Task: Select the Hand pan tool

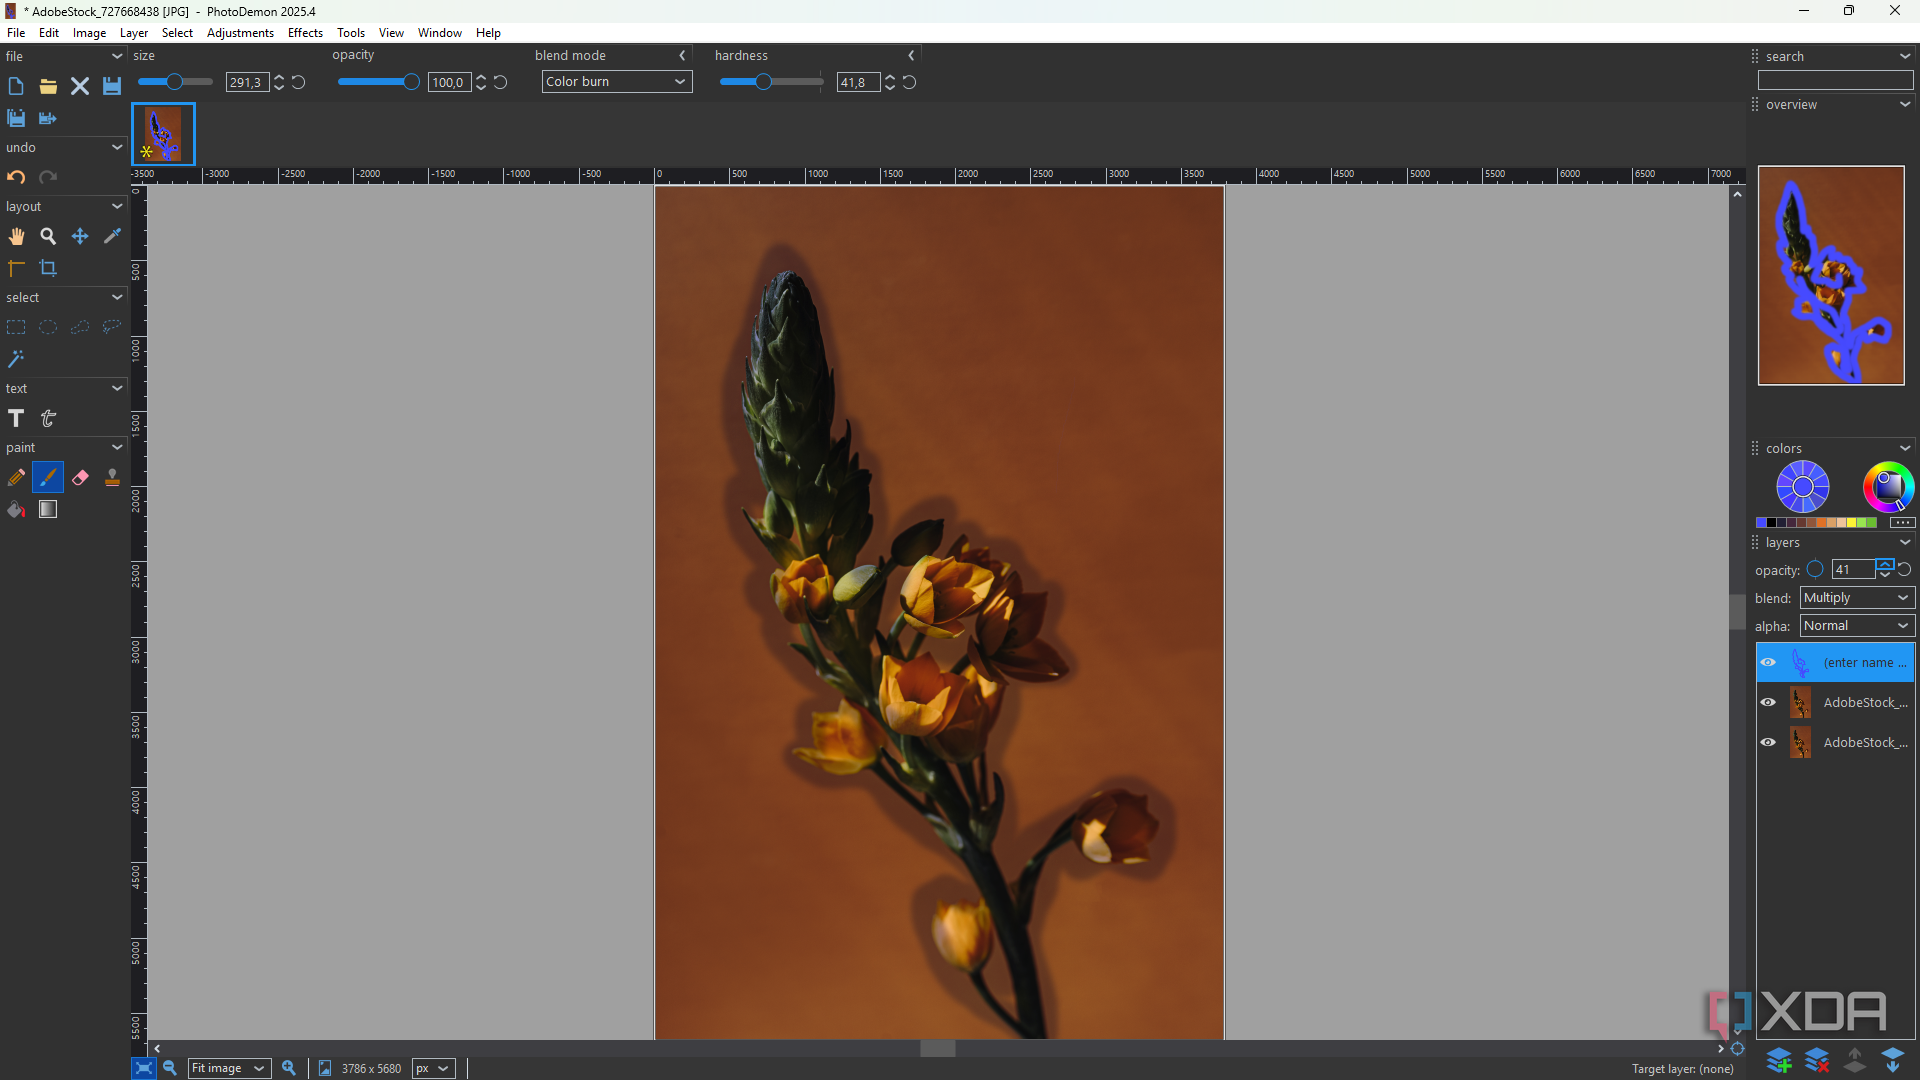Action: coord(16,236)
